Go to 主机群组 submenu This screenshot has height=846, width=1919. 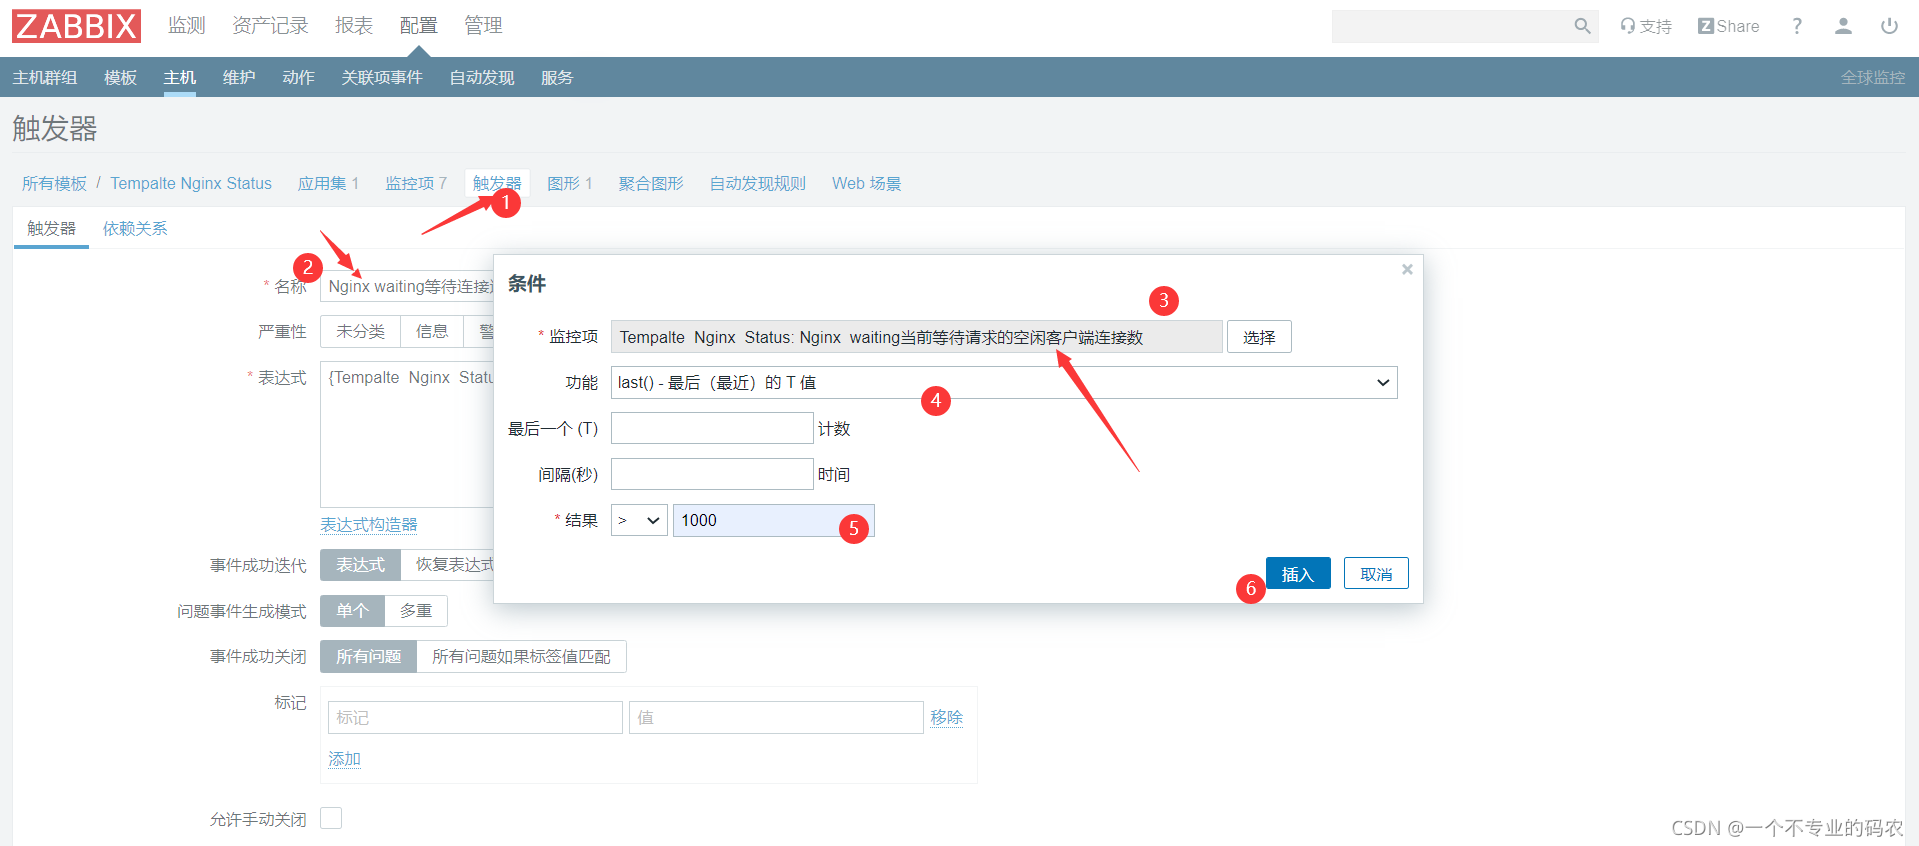click(x=45, y=77)
